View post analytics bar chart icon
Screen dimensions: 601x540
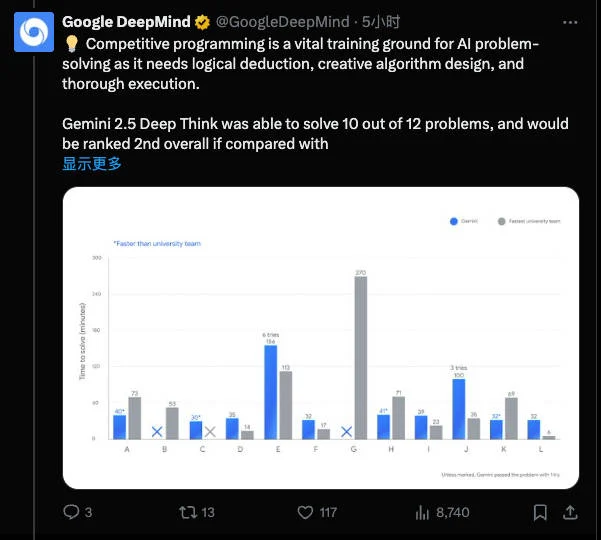(422, 512)
